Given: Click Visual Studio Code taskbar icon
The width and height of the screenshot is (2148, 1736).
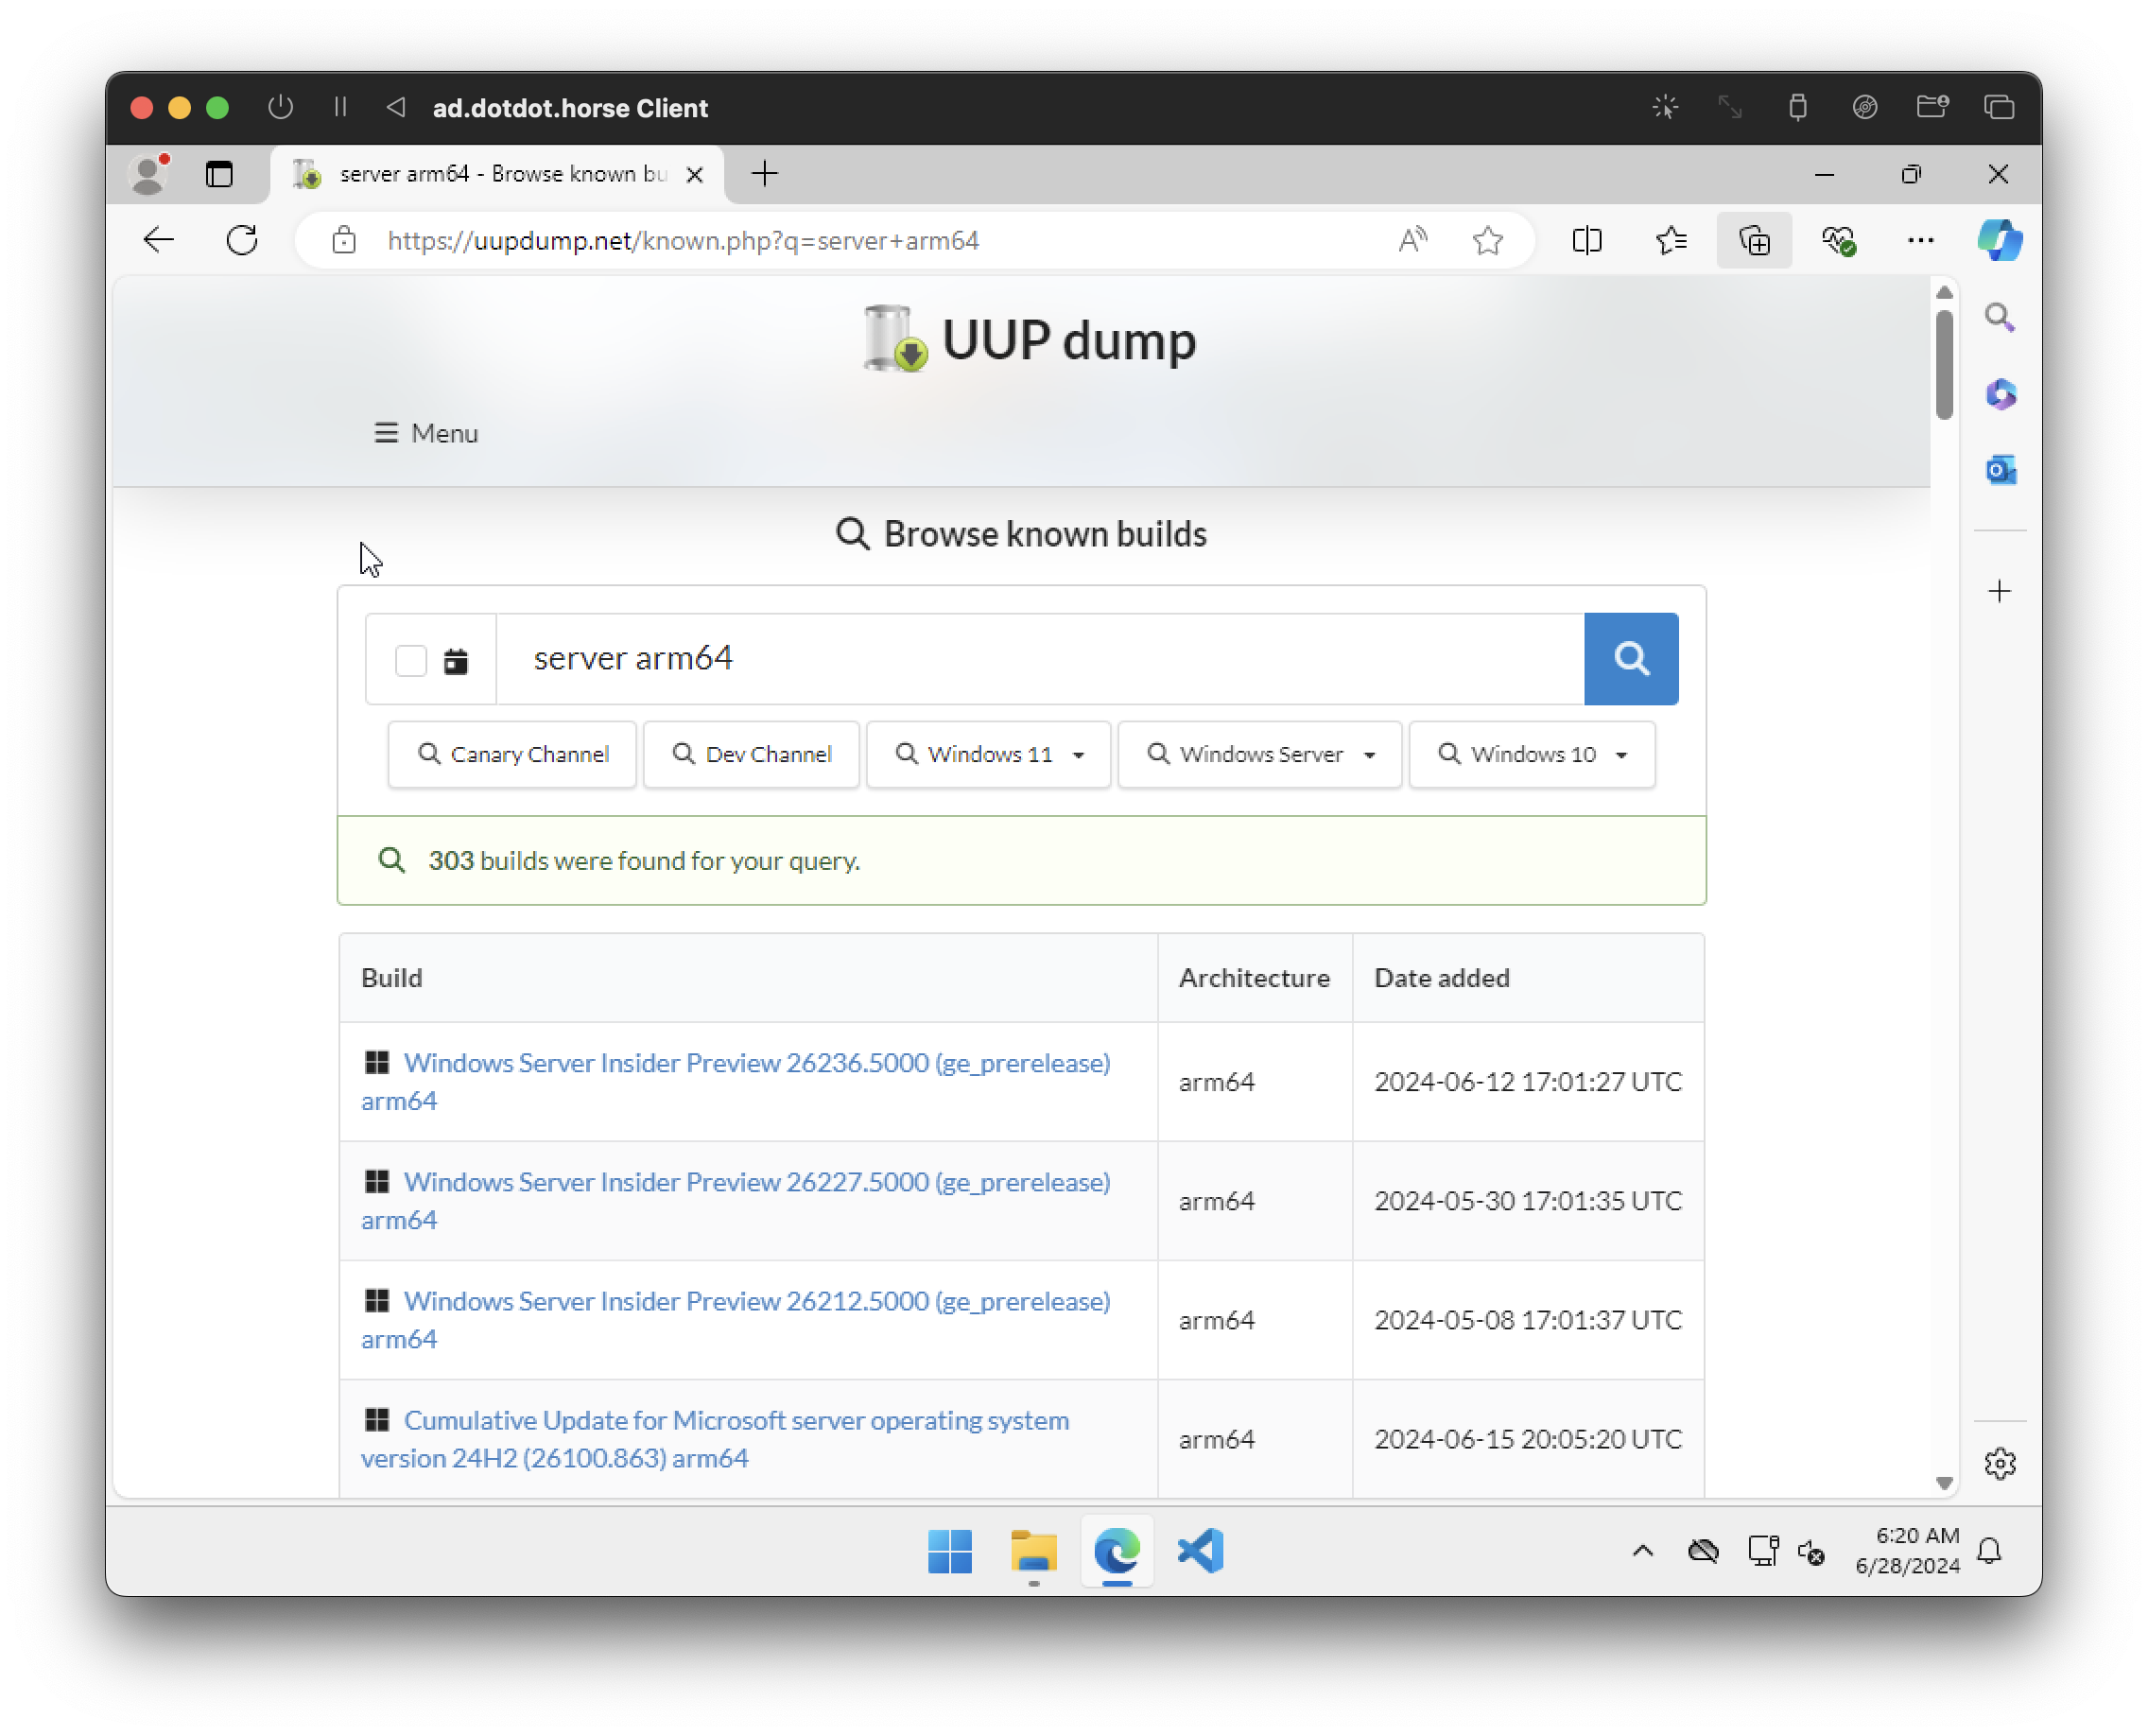Looking at the screenshot, I should 1201,1548.
